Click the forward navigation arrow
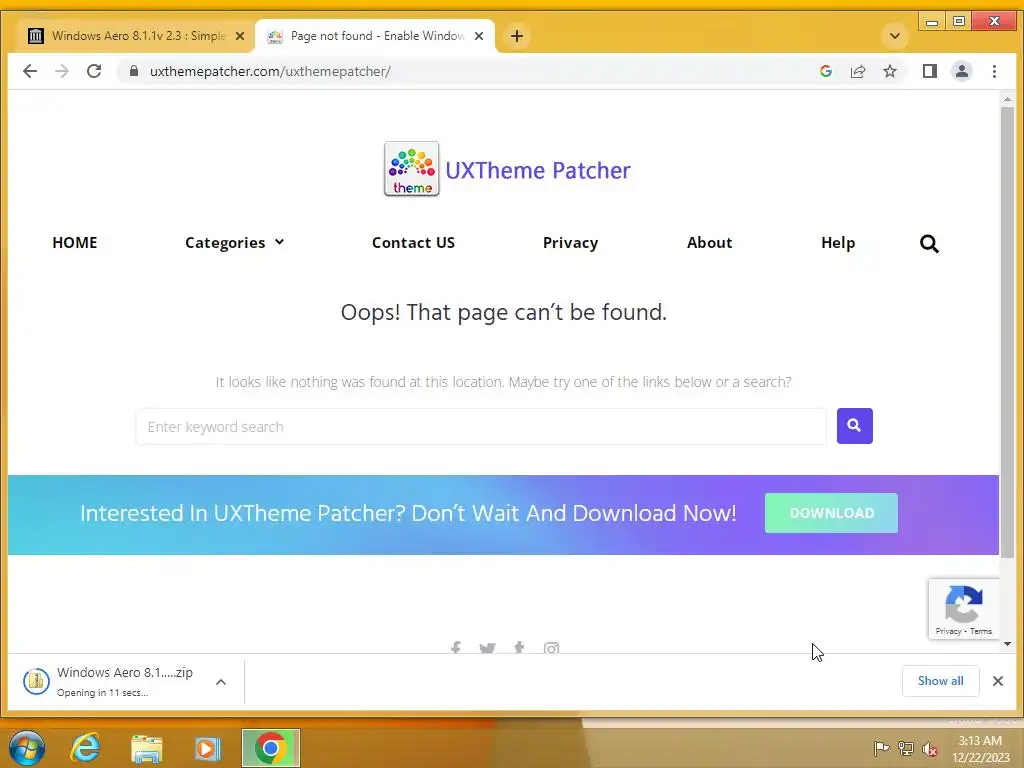Viewport: 1024px width, 768px height. tap(62, 71)
